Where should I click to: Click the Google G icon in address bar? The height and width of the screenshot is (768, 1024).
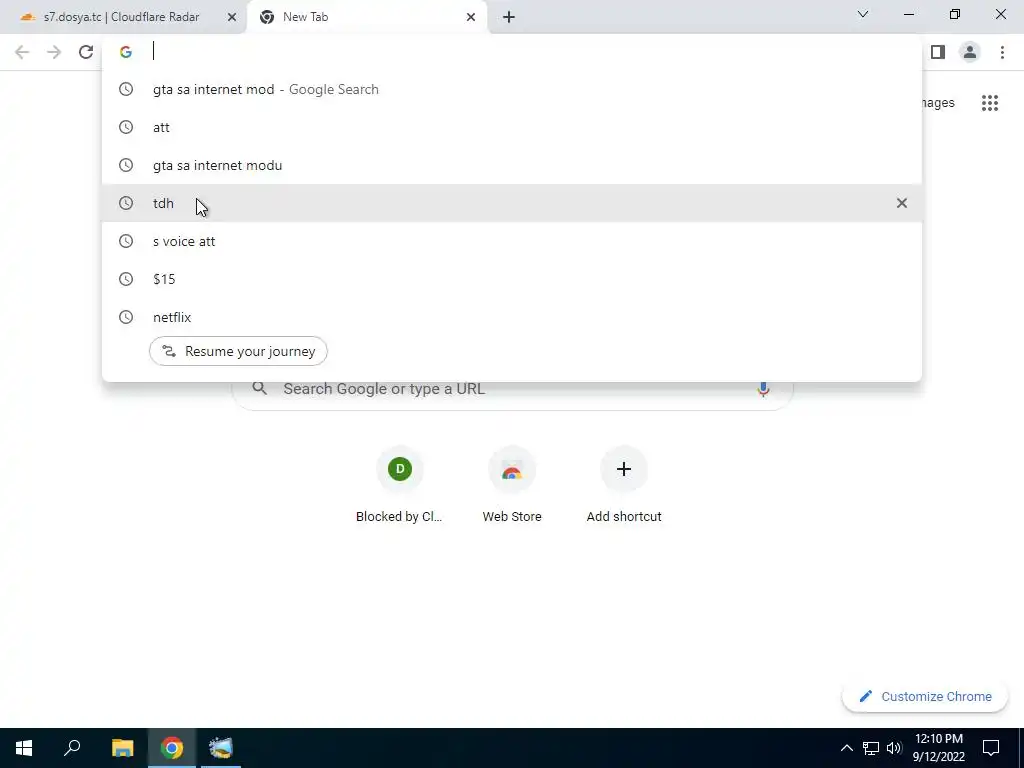[126, 52]
